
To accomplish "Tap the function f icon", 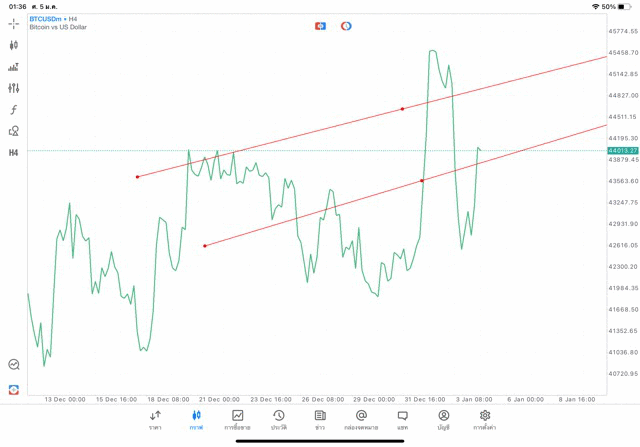I will click(x=14, y=109).
